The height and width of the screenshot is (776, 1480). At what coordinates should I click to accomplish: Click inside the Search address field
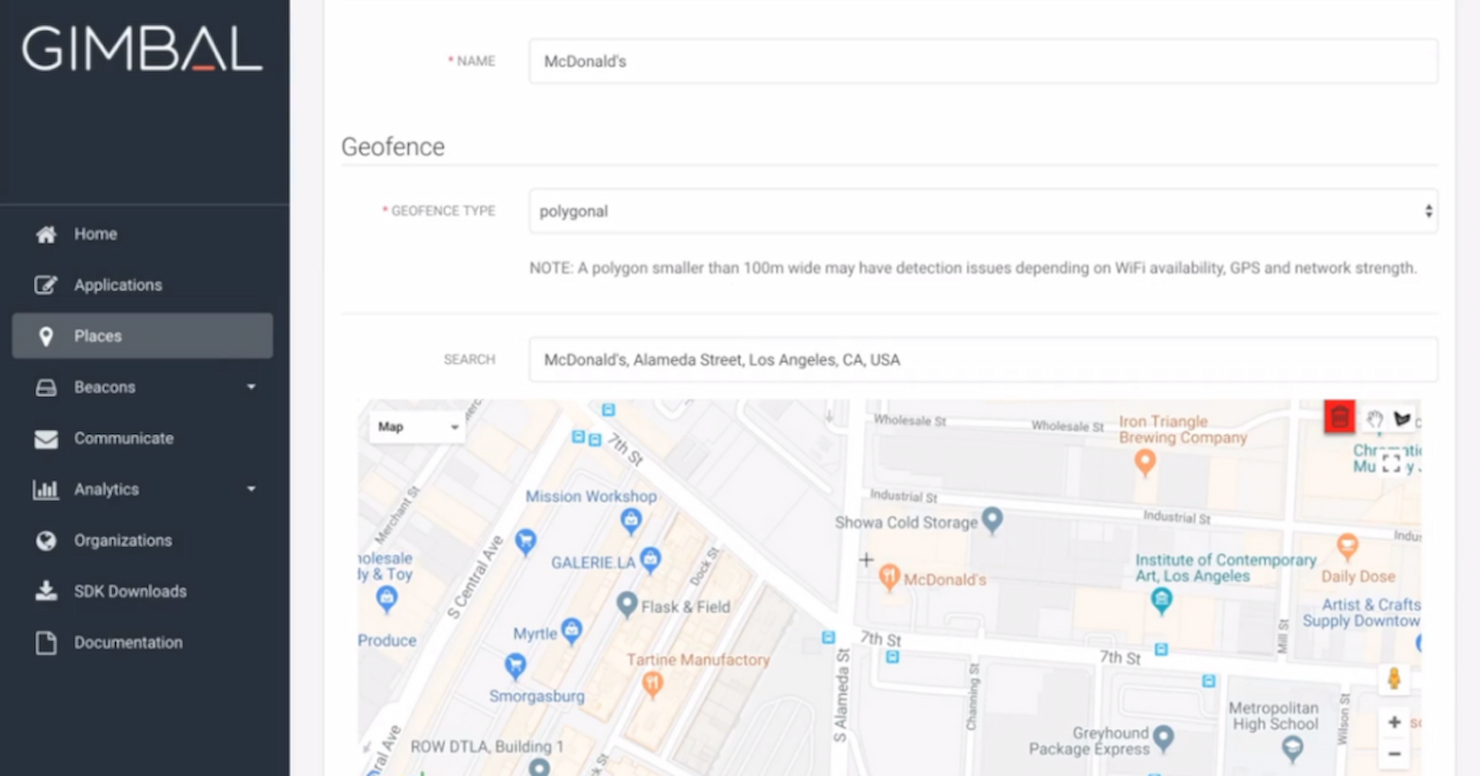(x=982, y=359)
